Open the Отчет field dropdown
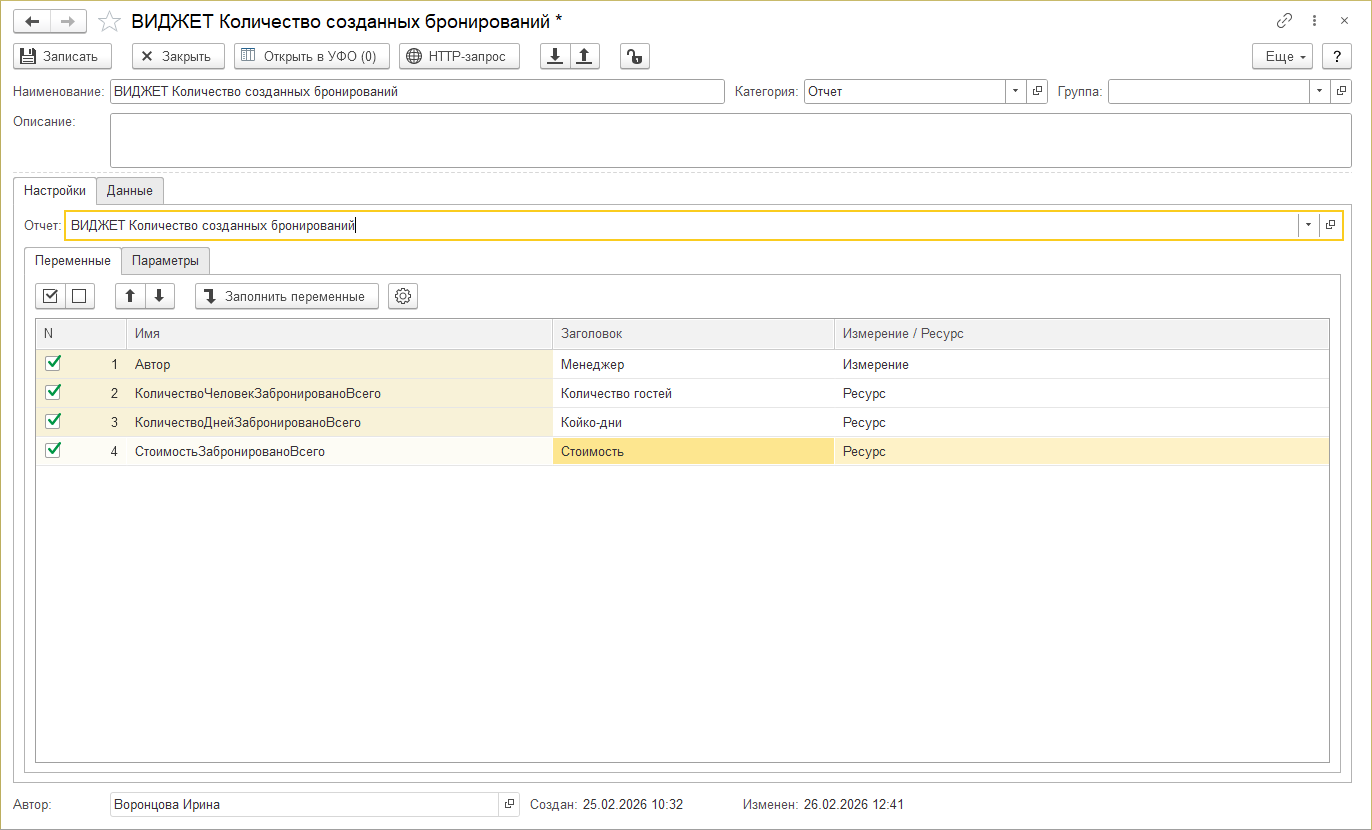The width and height of the screenshot is (1372, 830). [x=1307, y=225]
